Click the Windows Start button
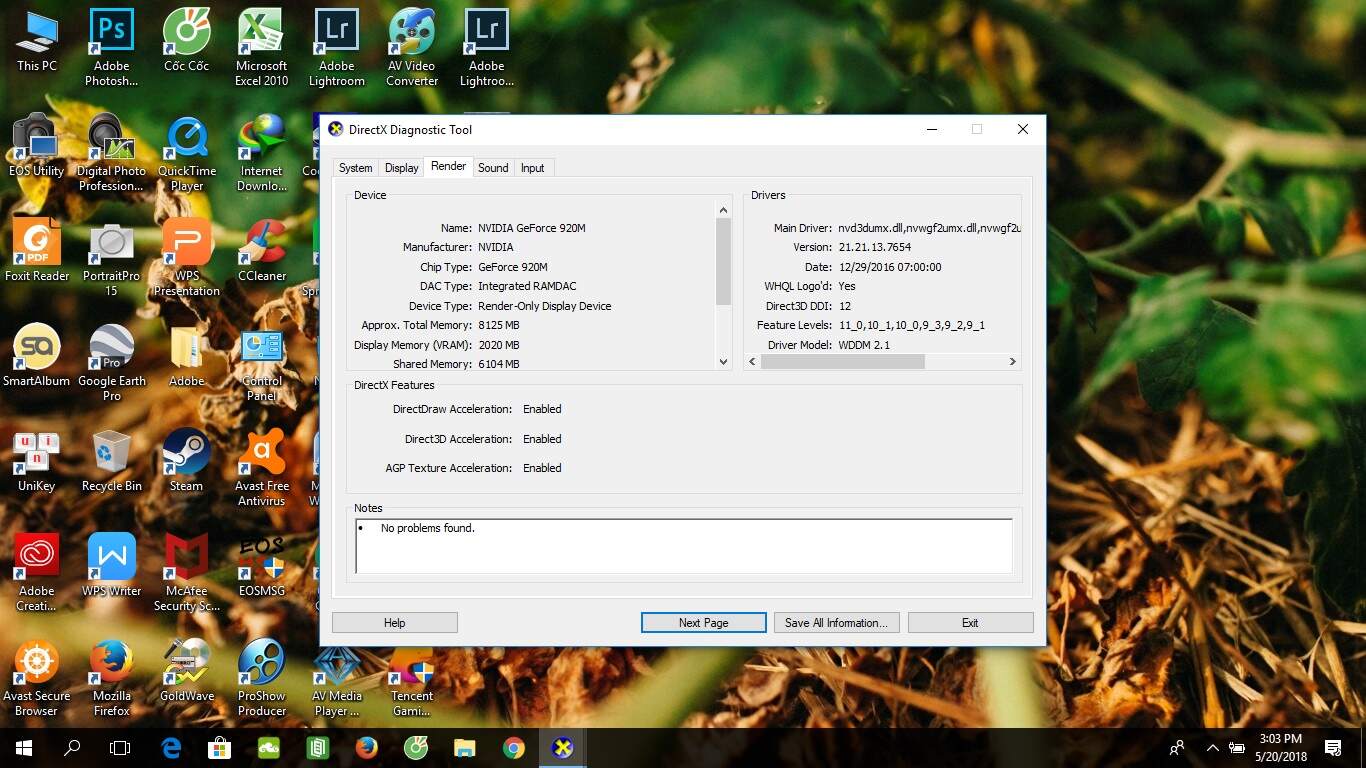The image size is (1366, 768). (24, 748)
